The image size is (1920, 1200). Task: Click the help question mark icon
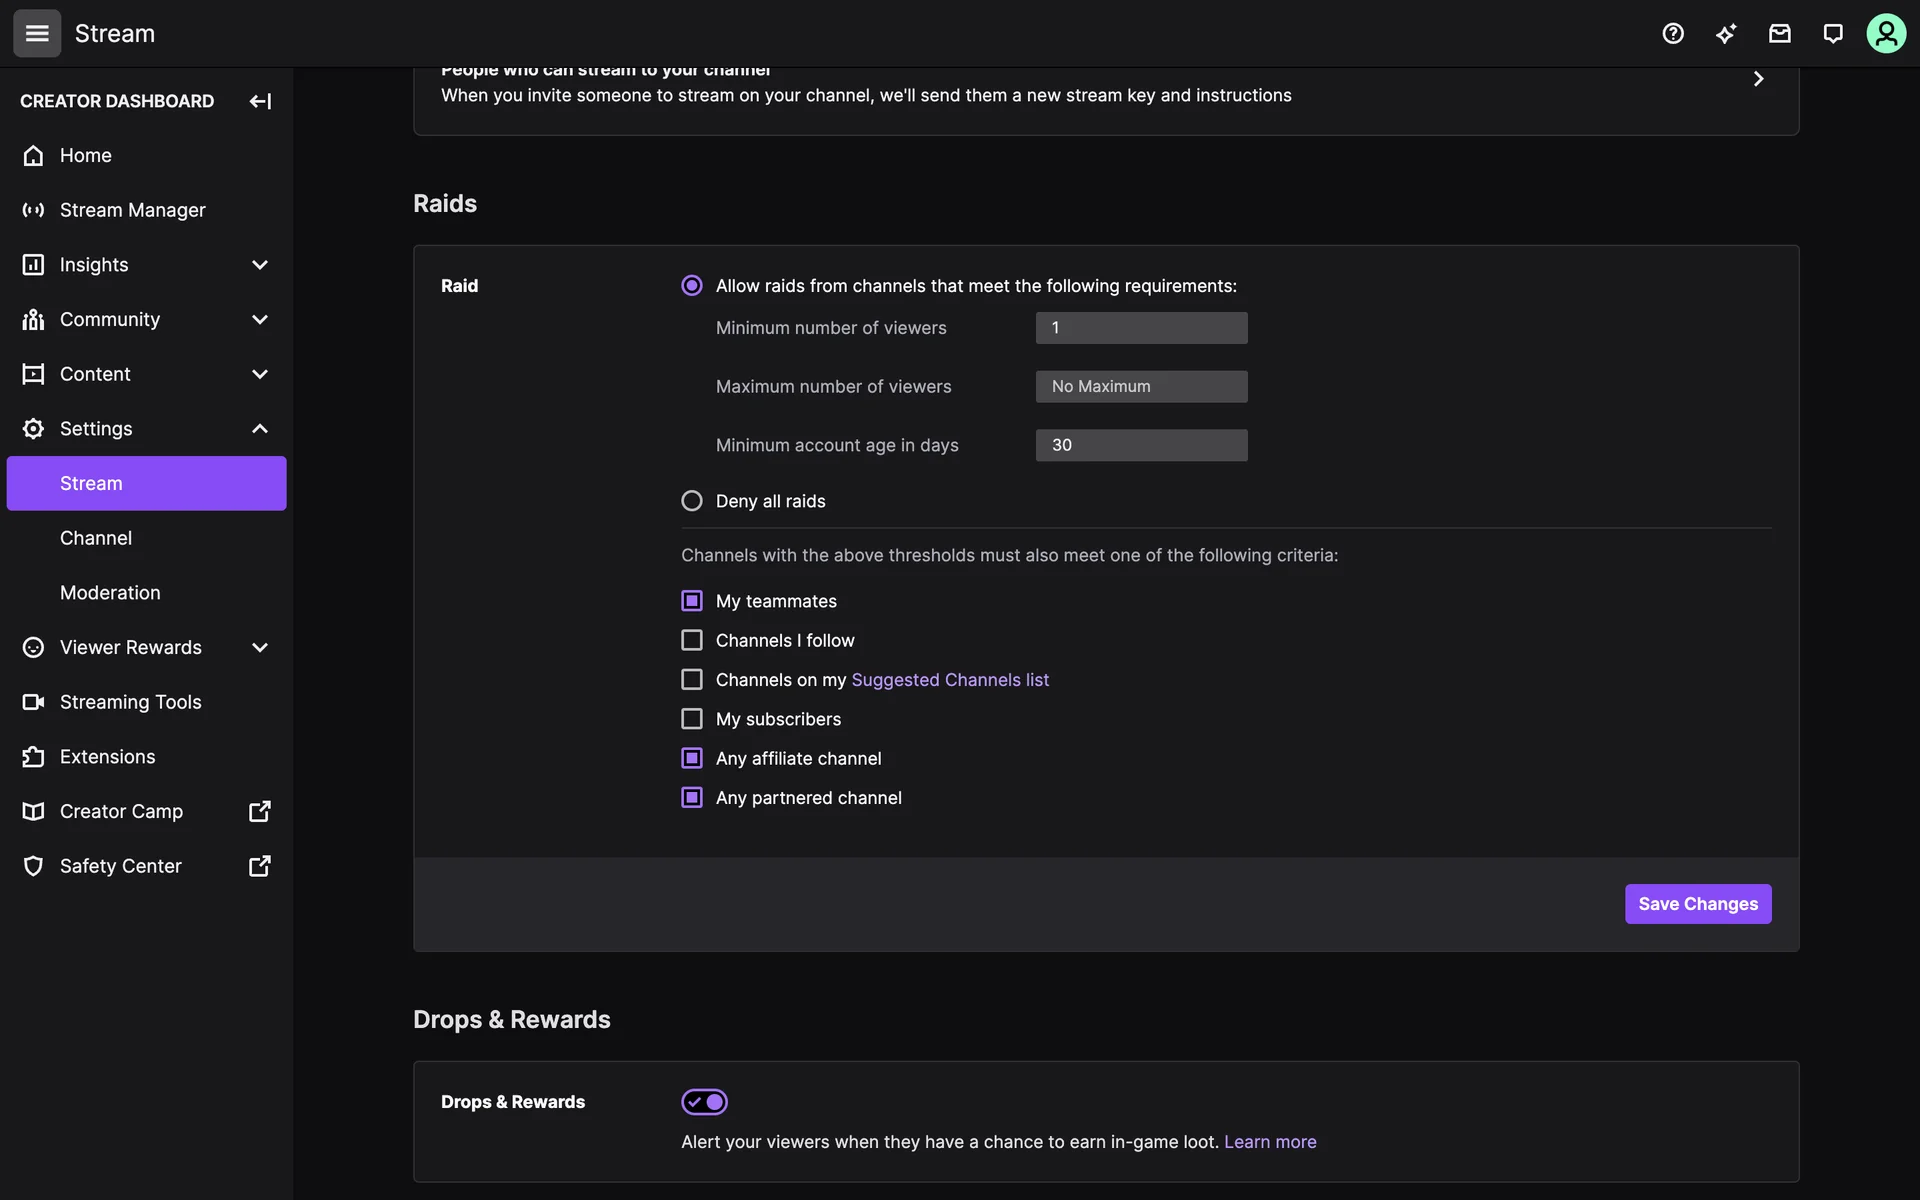(1673, 34)
